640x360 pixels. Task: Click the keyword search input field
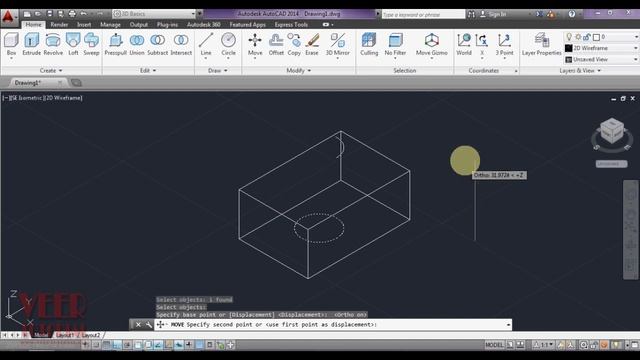point(423,14)
